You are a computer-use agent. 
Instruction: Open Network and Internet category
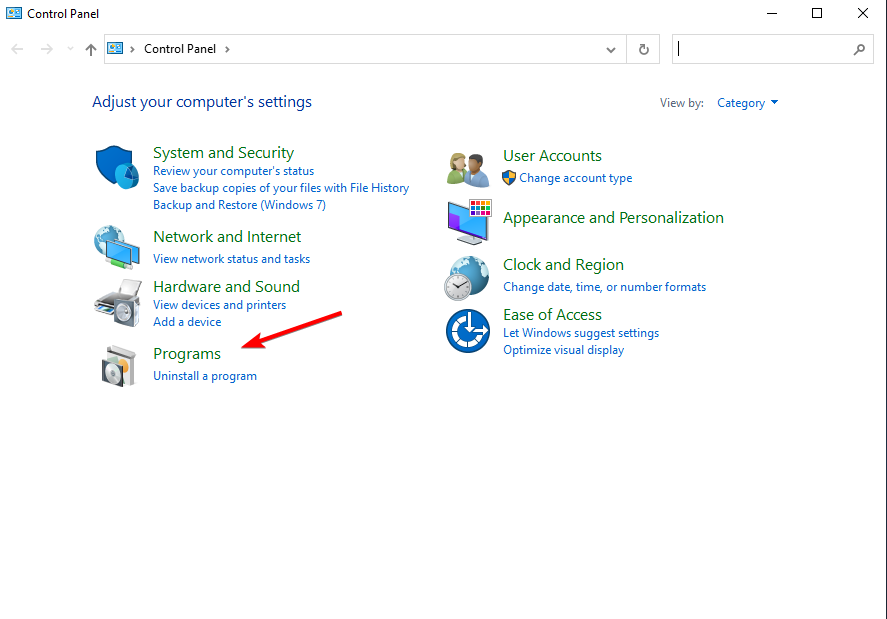click(x=227, y=237)
